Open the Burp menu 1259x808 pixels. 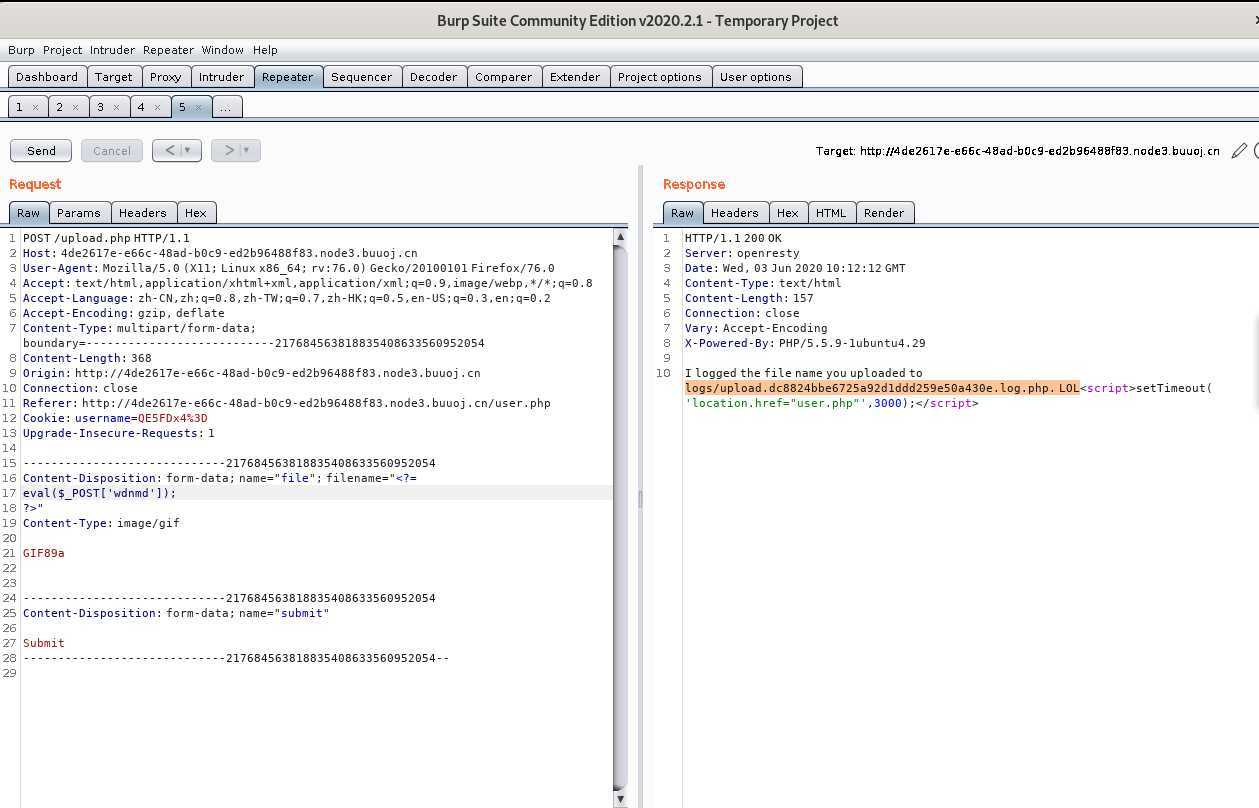coord(21,50)
